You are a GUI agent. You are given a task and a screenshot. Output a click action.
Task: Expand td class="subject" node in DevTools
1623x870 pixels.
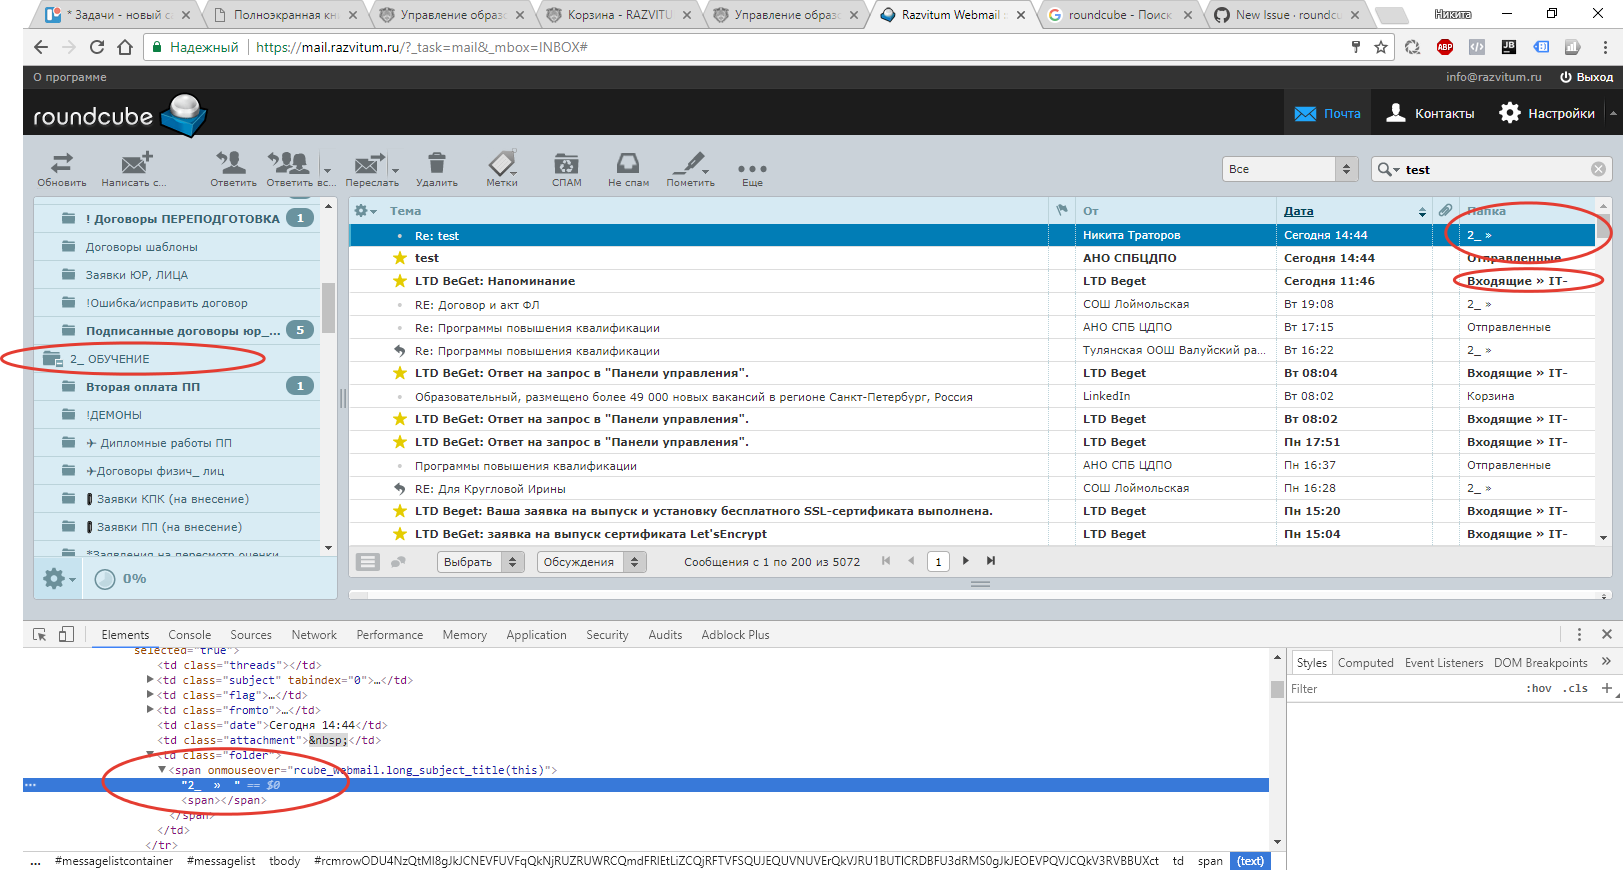click(x=150, y=680)
